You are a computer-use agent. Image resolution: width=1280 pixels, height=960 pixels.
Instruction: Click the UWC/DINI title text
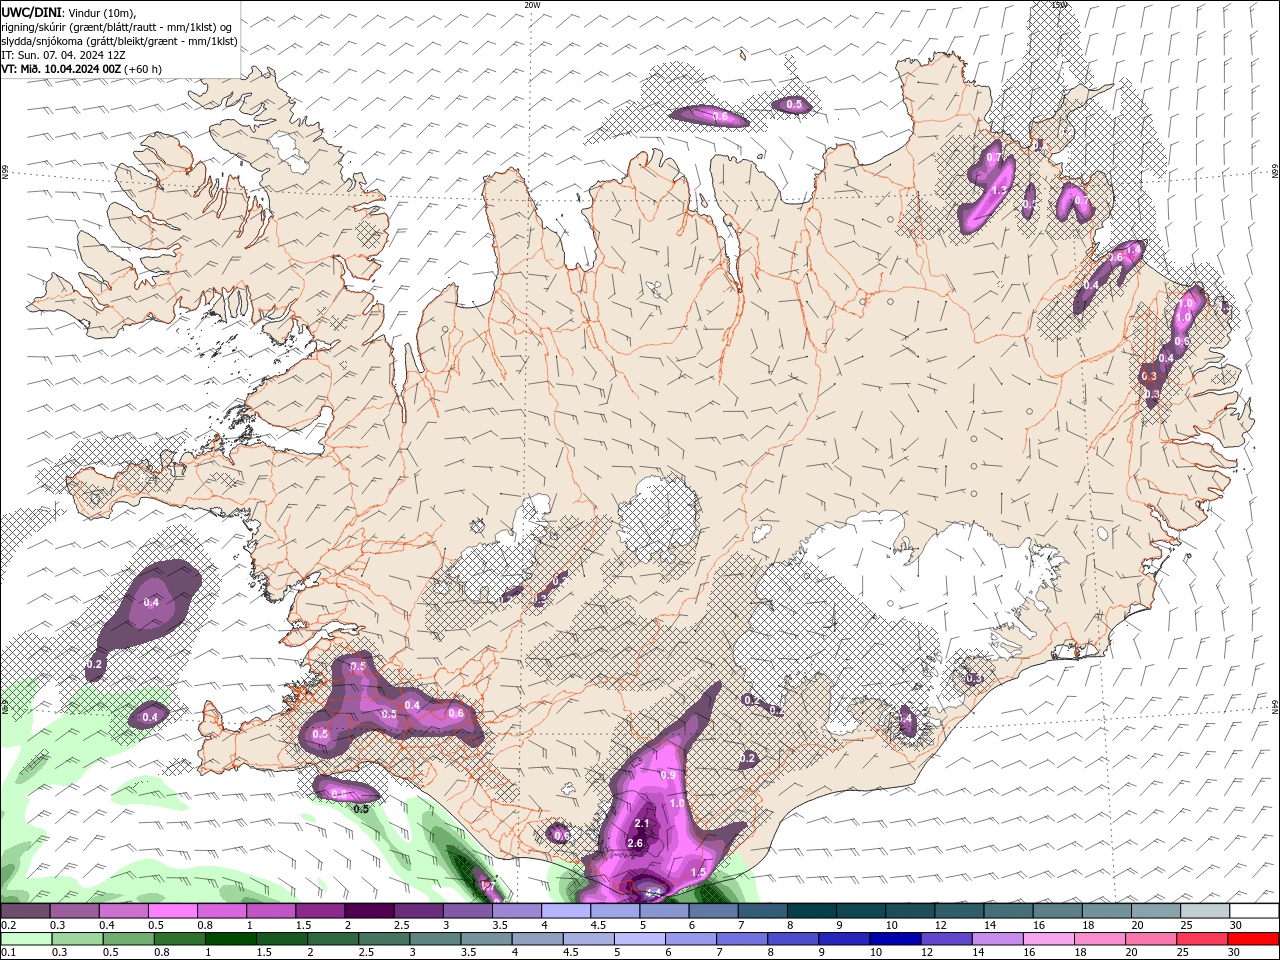30,11
